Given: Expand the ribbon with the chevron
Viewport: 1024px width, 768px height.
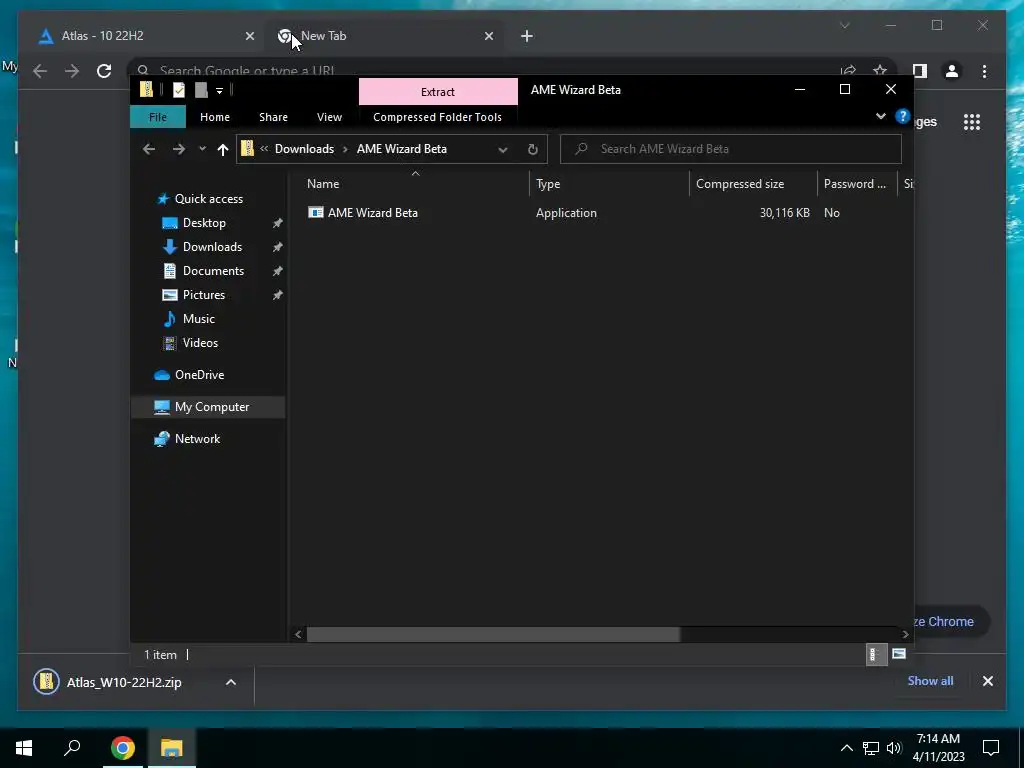Looking at the screenshot, I should tap(881, 116).
